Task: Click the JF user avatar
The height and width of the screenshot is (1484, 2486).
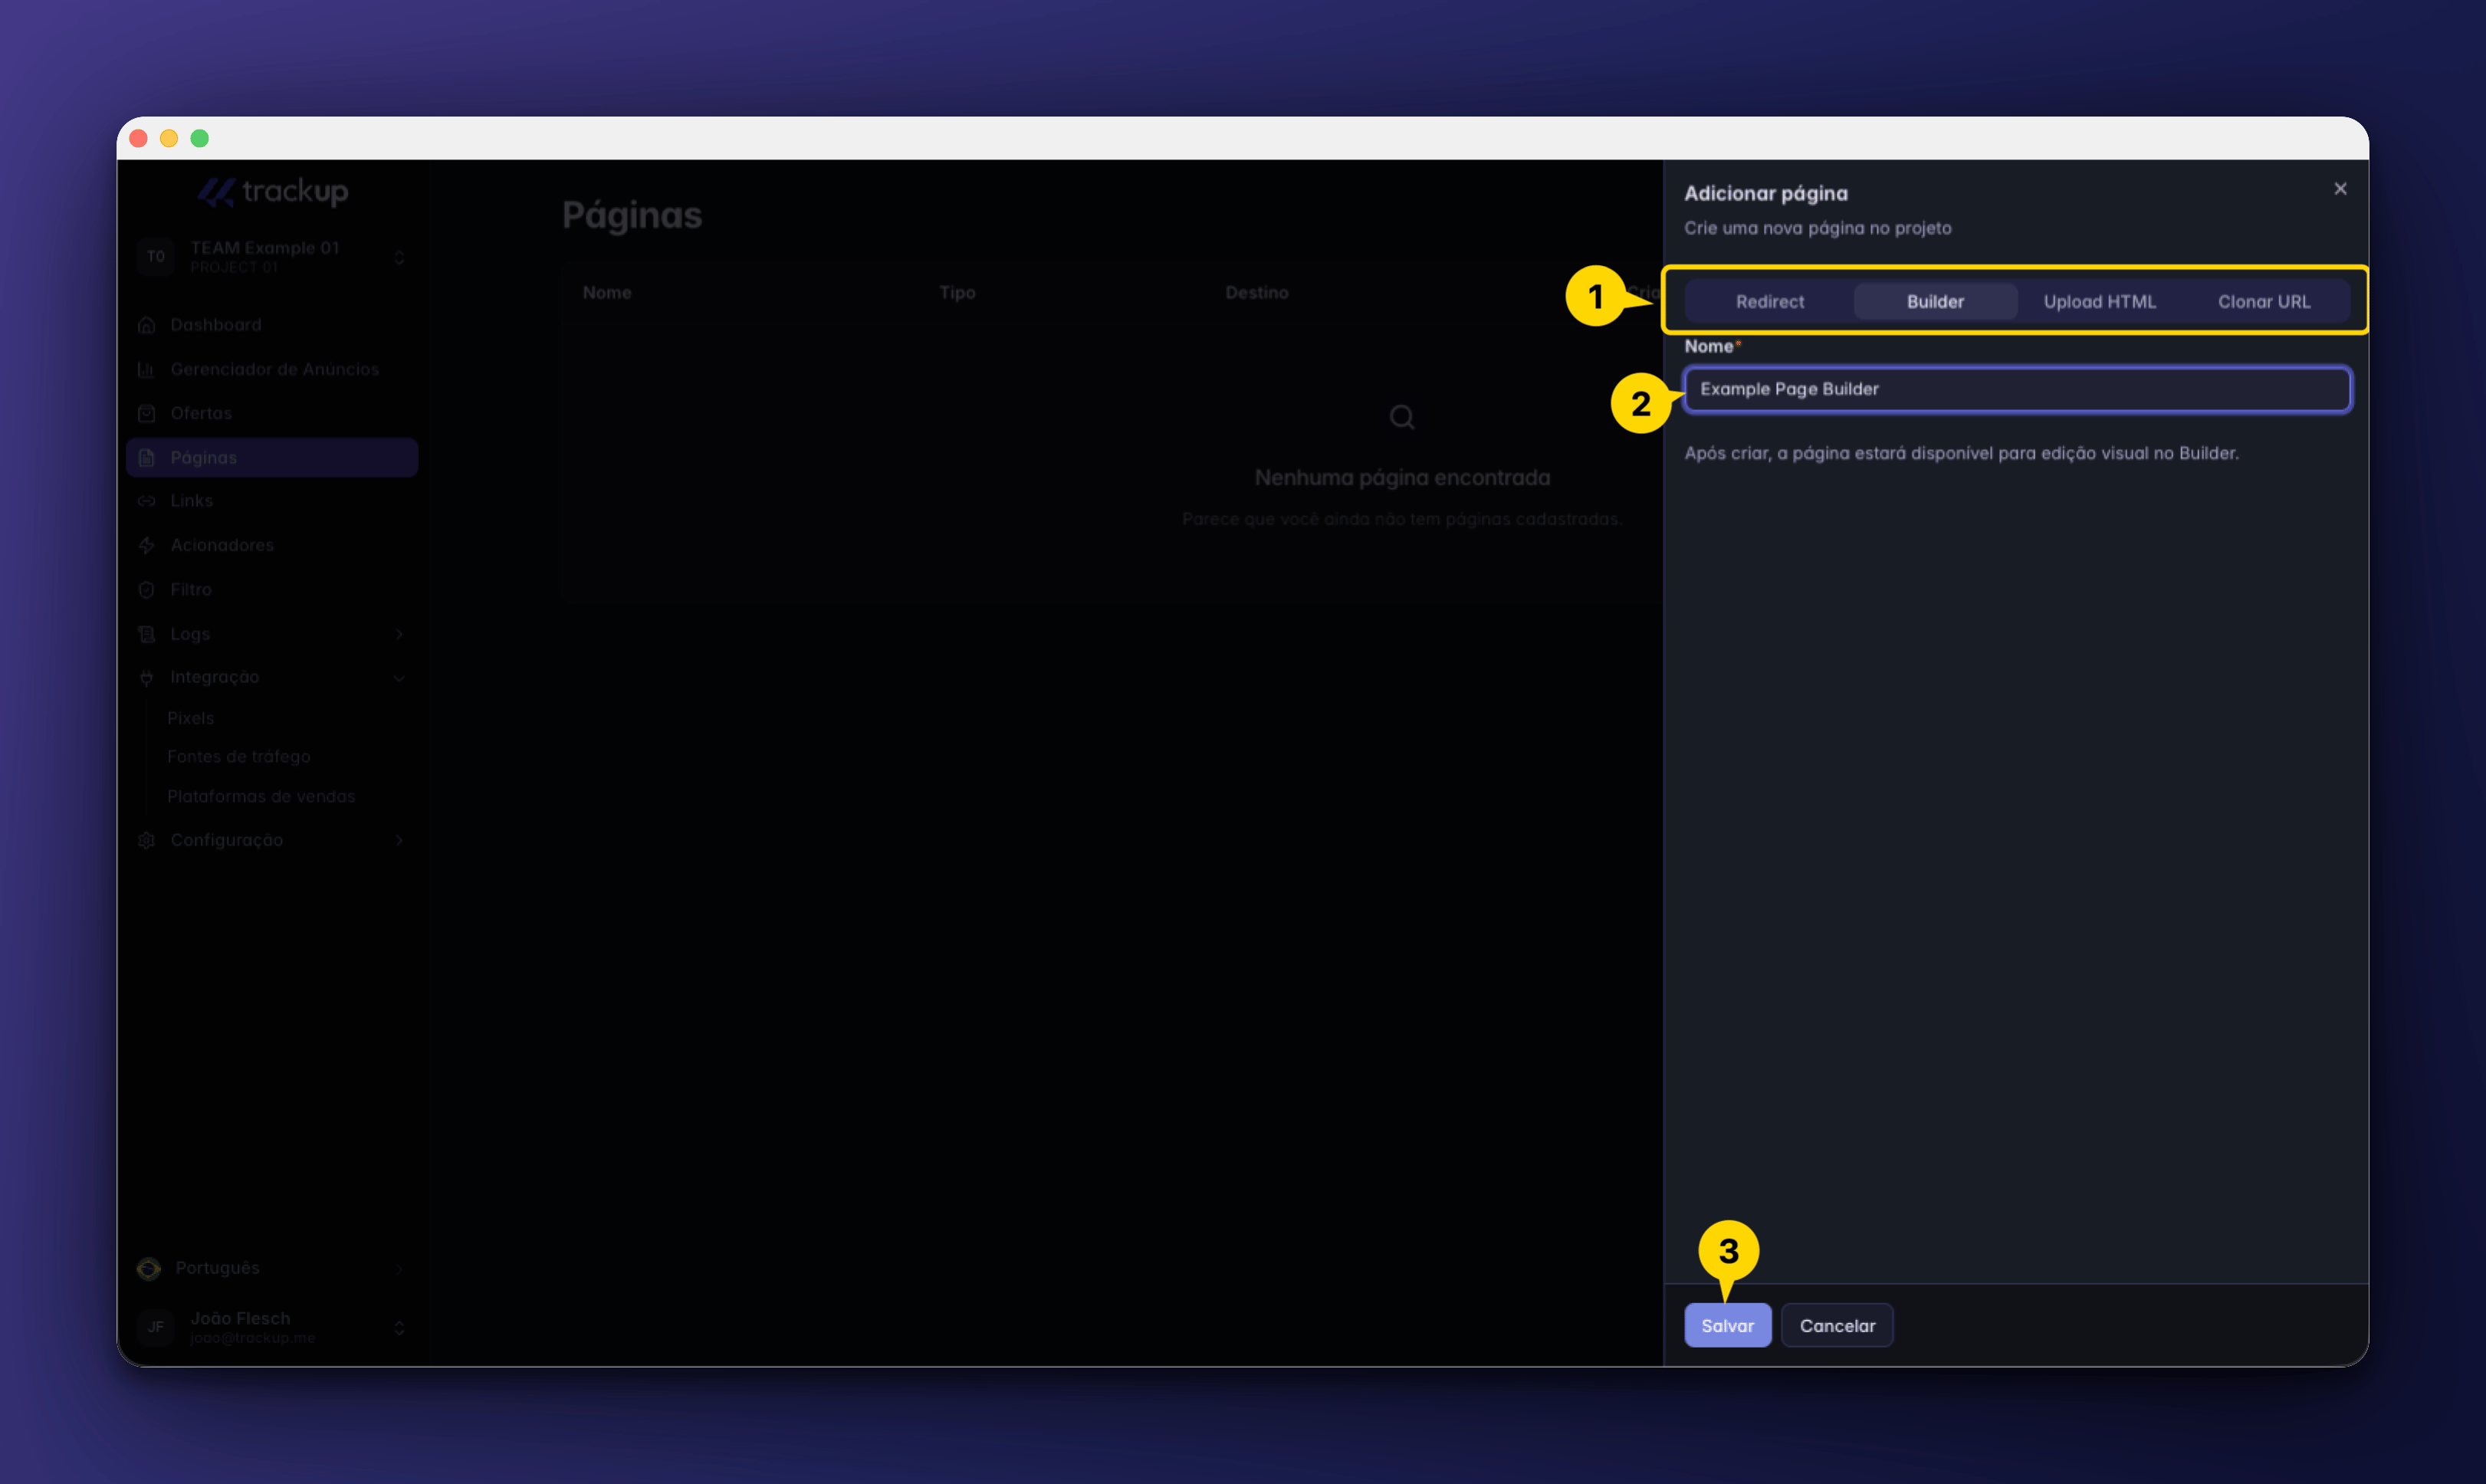Action: point(156,1327)
